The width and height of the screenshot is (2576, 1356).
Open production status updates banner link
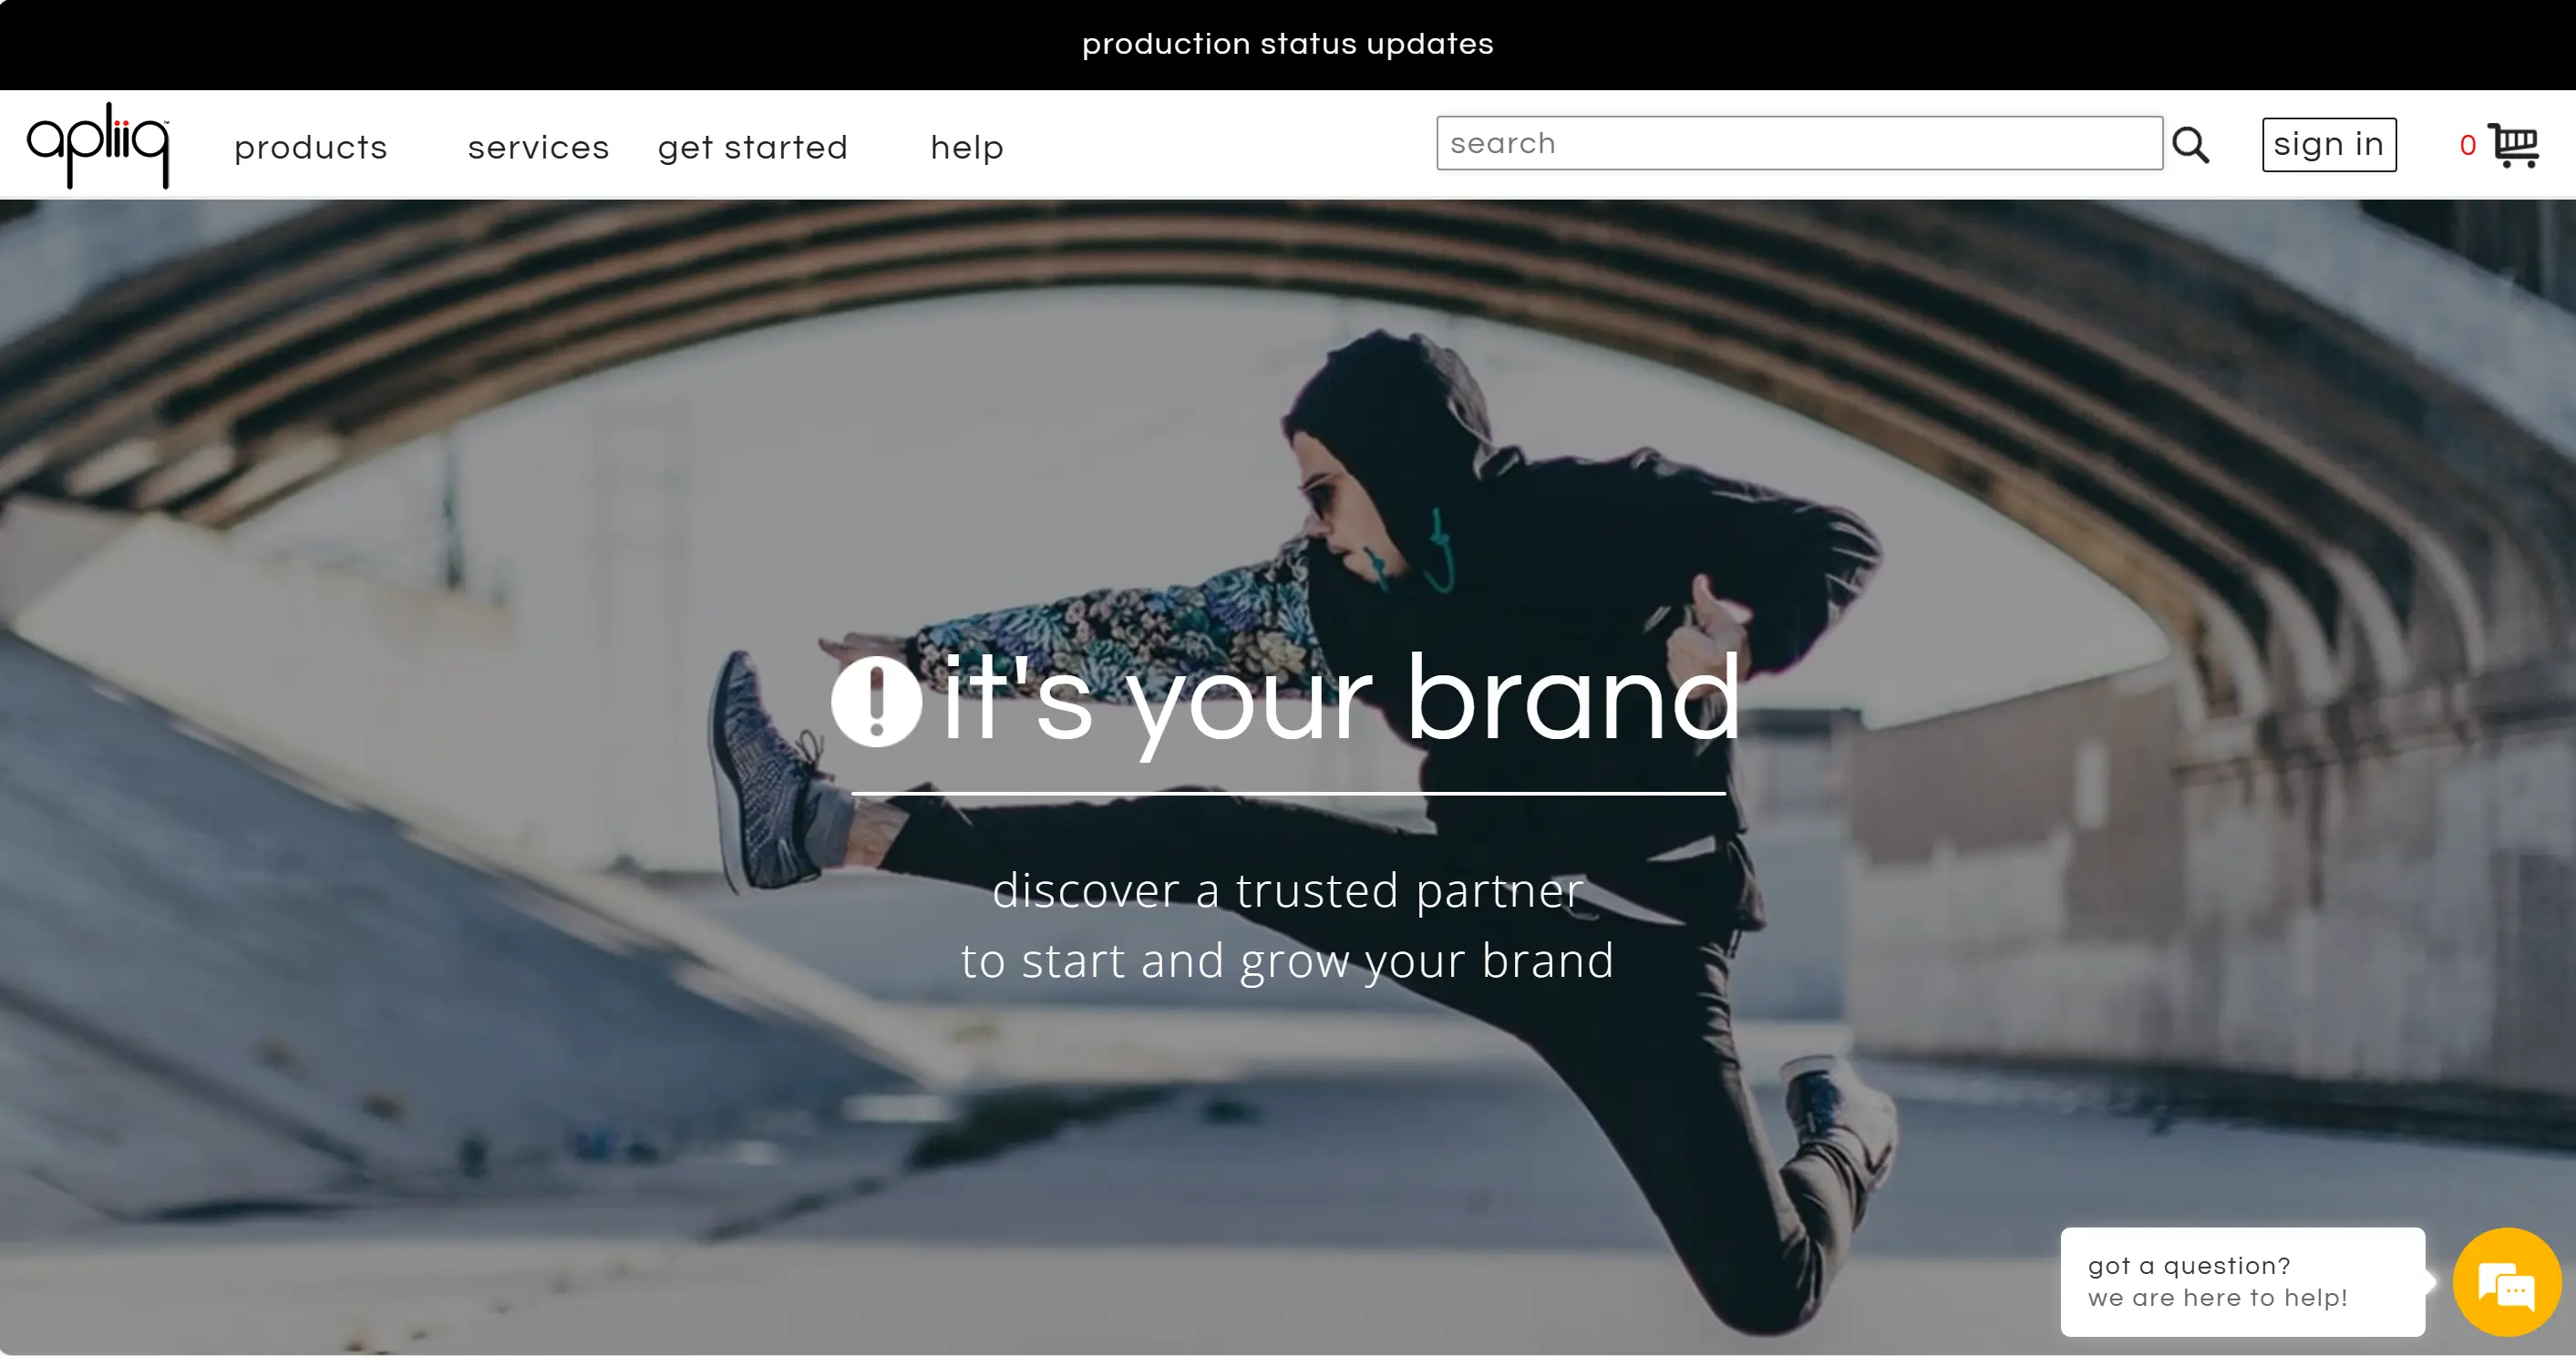click(1288, 44)
